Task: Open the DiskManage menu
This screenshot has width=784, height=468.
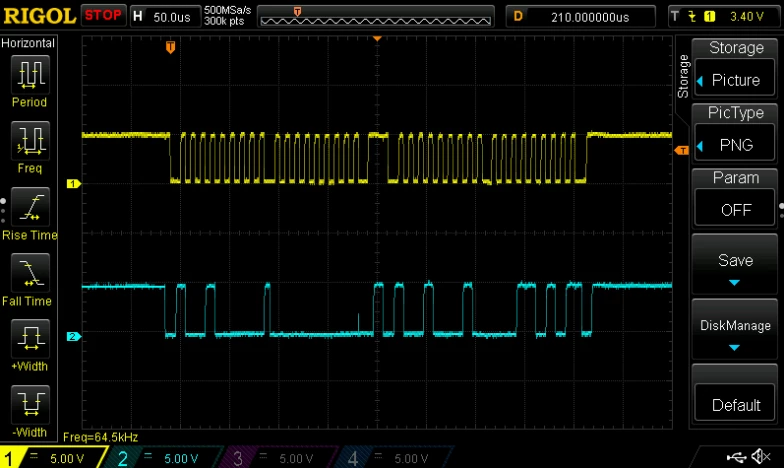Action: 734,330
